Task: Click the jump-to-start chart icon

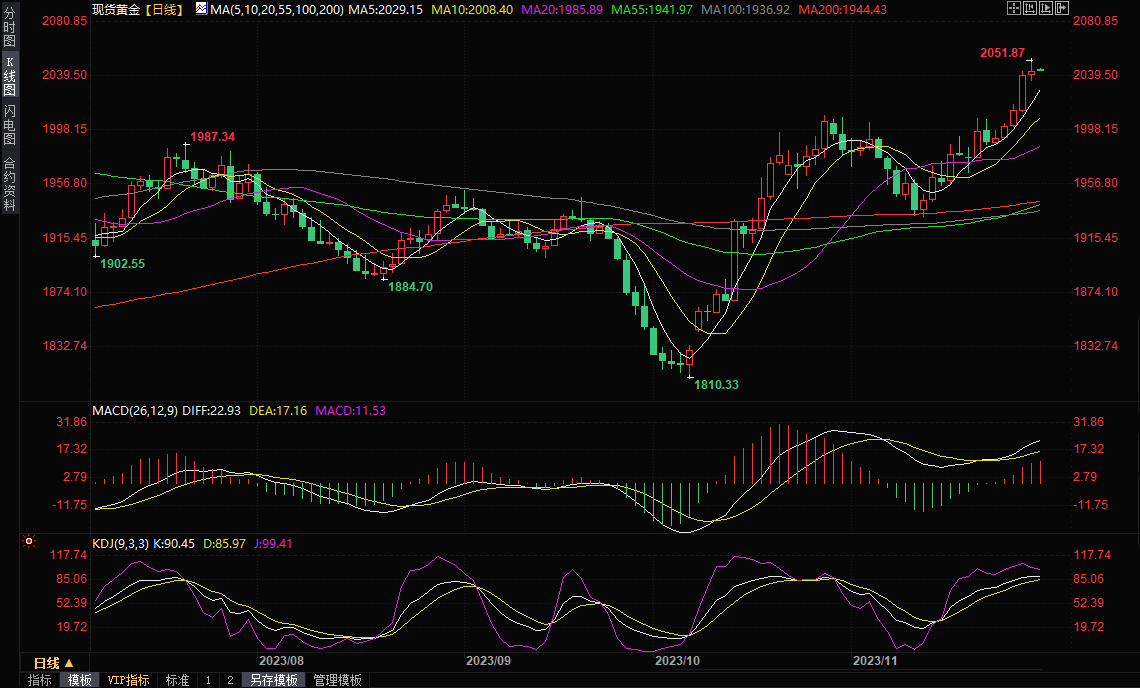Action: pos(1029,8)
